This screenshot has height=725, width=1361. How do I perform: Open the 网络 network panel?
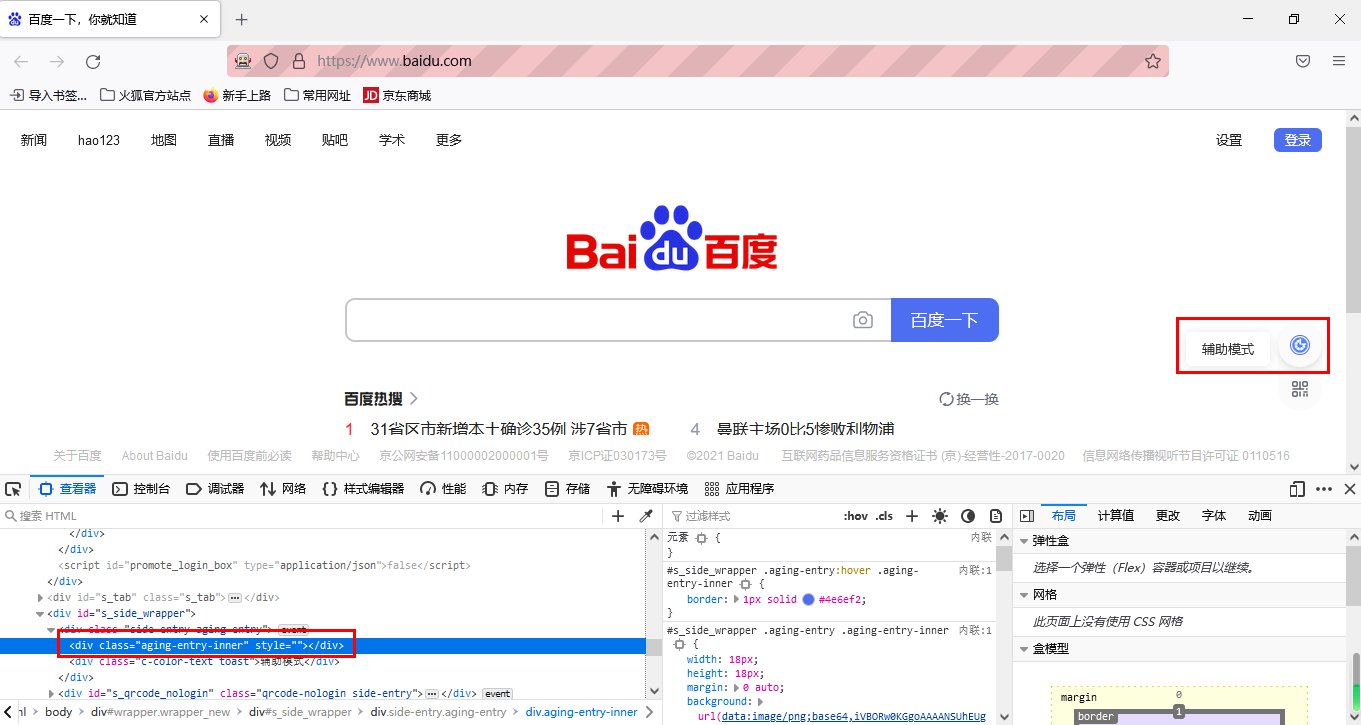tap(283, 489)
